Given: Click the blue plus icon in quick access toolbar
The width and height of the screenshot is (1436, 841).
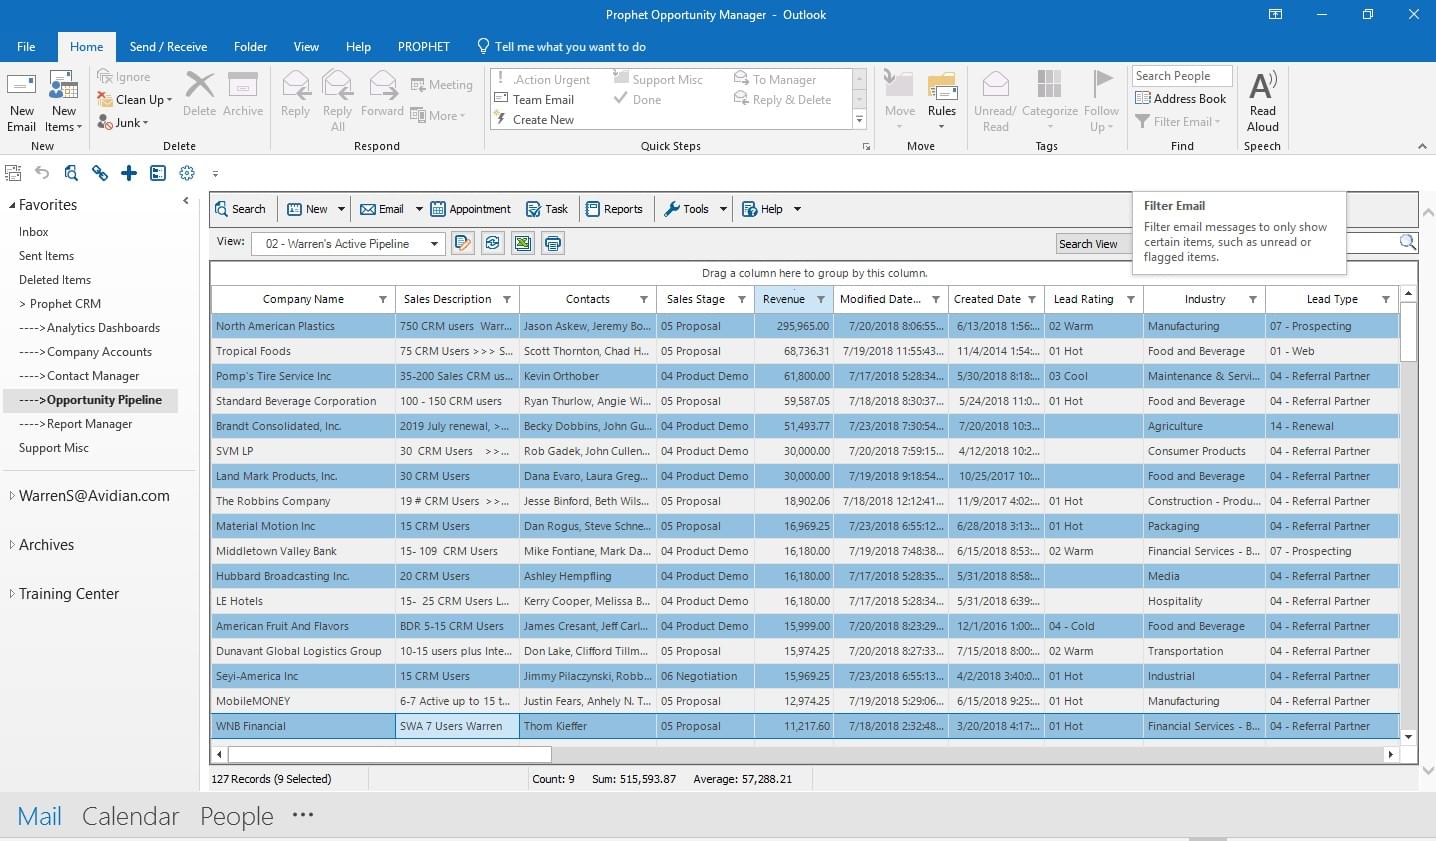Looking at the screenshot, I should click(129, 173).
